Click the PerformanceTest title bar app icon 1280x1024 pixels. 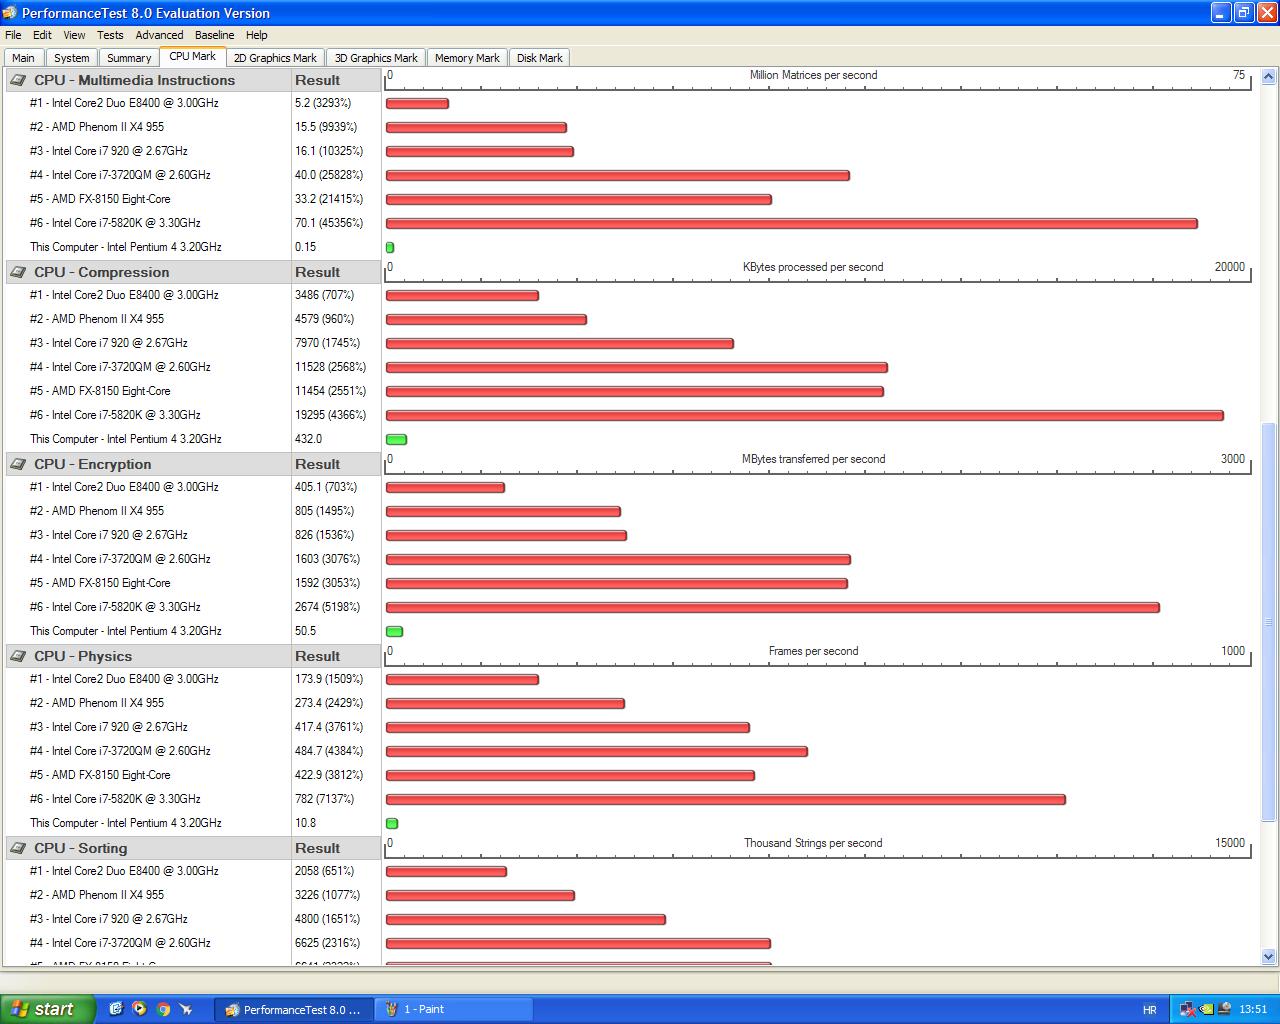point(10,13)
